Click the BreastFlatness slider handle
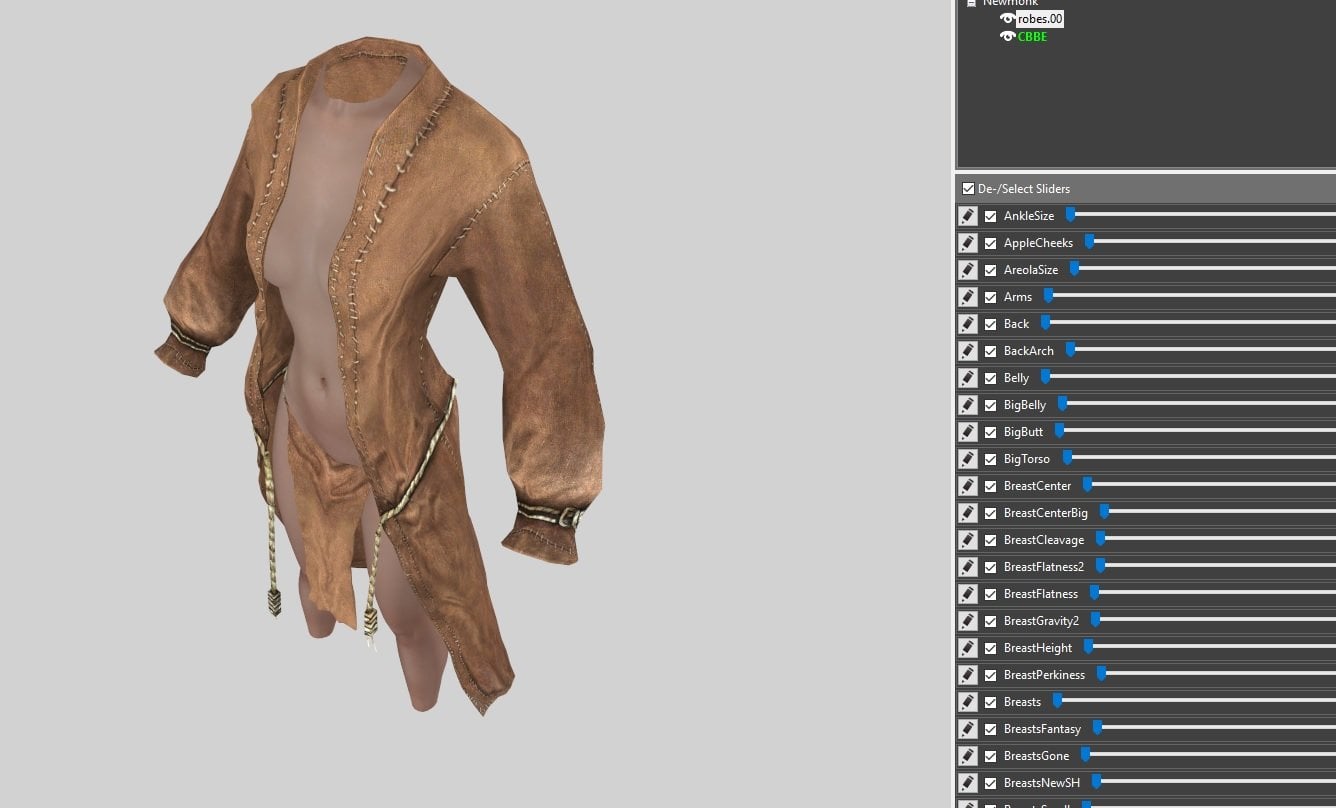 coord(1094,592)
